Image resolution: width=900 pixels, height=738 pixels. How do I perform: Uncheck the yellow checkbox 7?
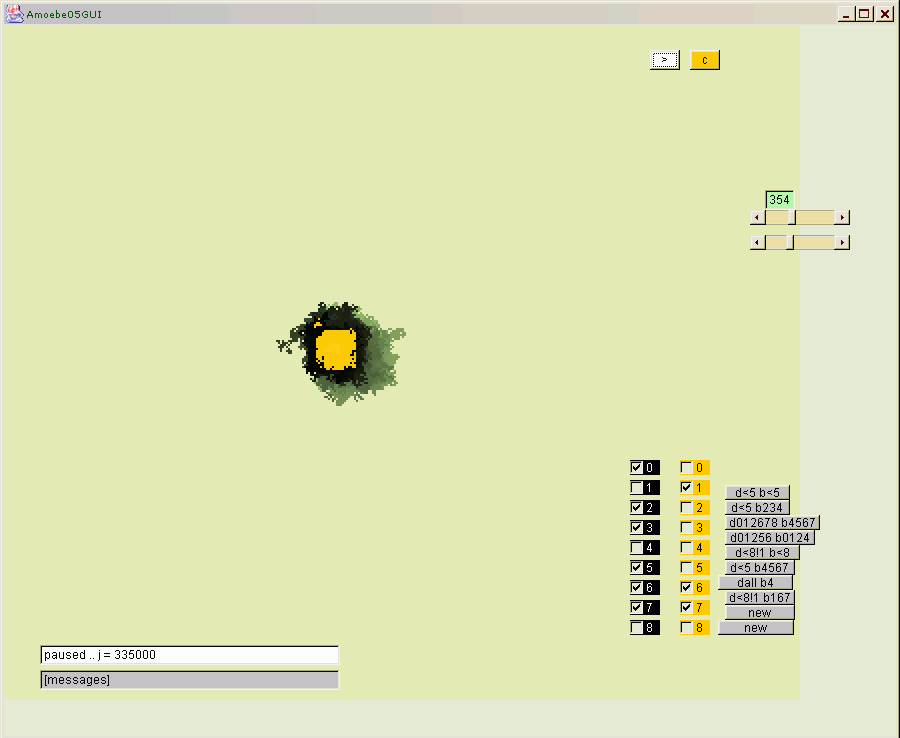coord(686,607)
